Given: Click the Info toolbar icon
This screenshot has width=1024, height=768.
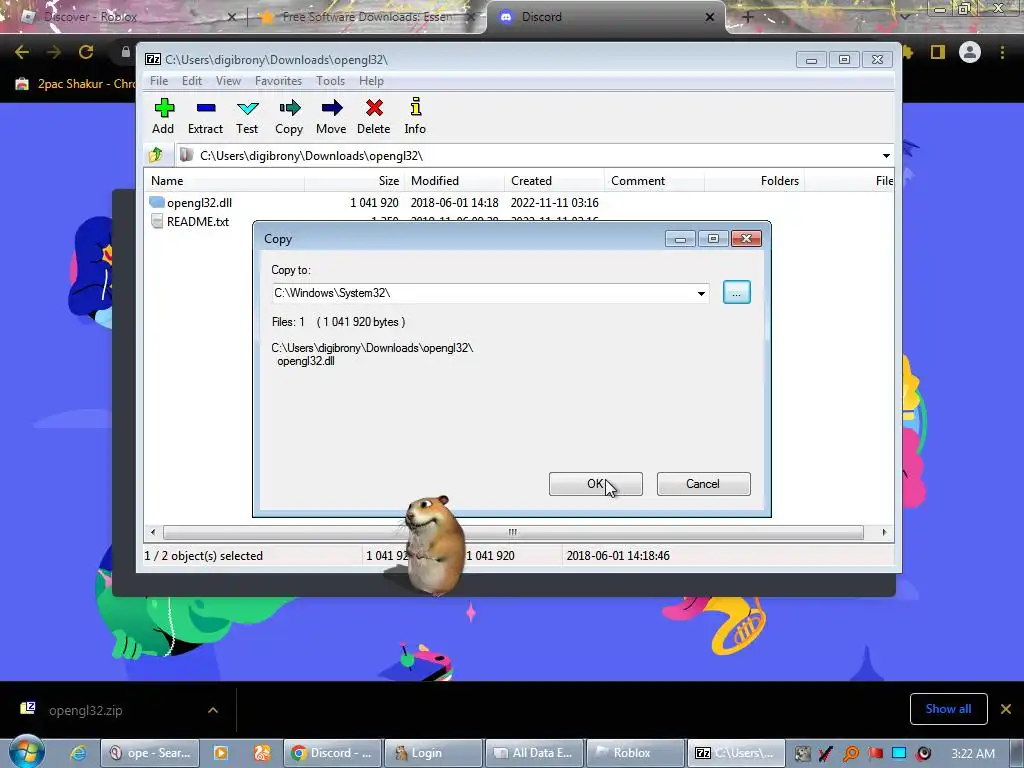Looking at the screenshot, I should 415,116.
